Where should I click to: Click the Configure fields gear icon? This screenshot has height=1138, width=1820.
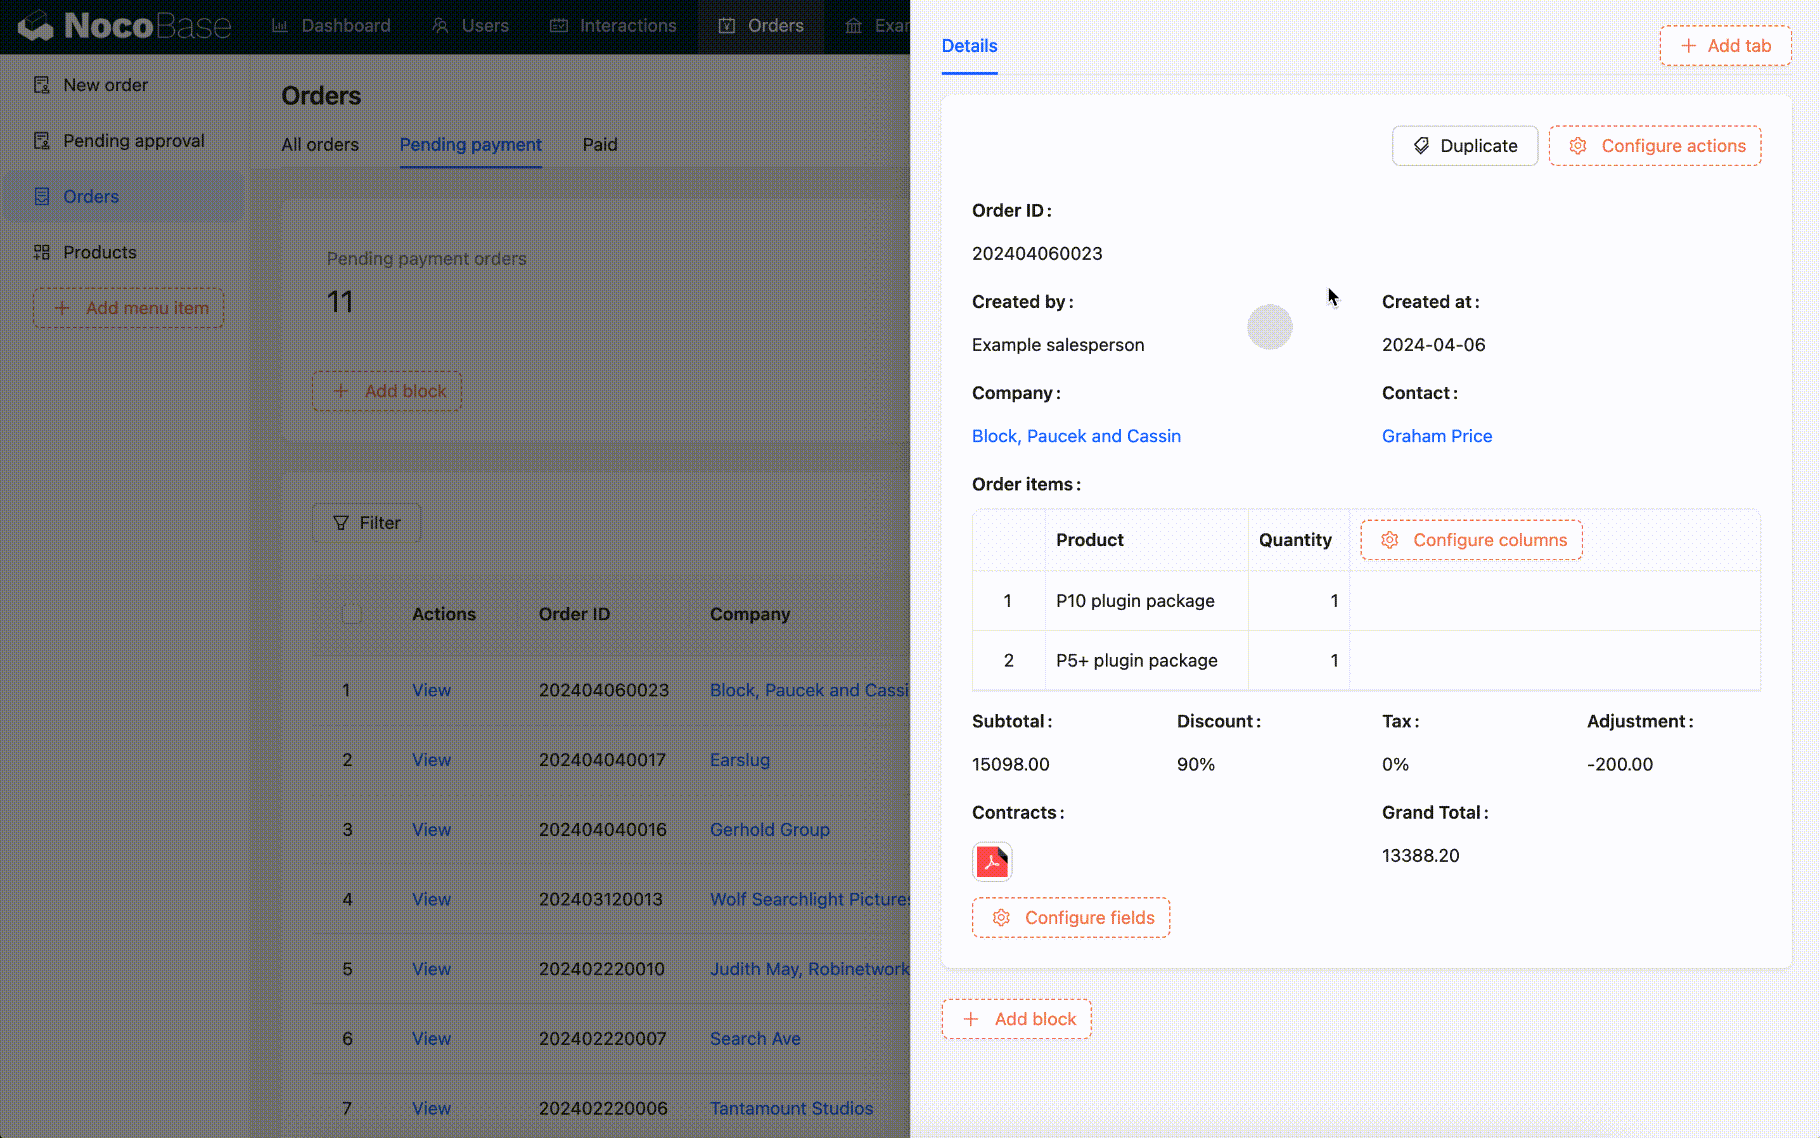pos(1001,918)
